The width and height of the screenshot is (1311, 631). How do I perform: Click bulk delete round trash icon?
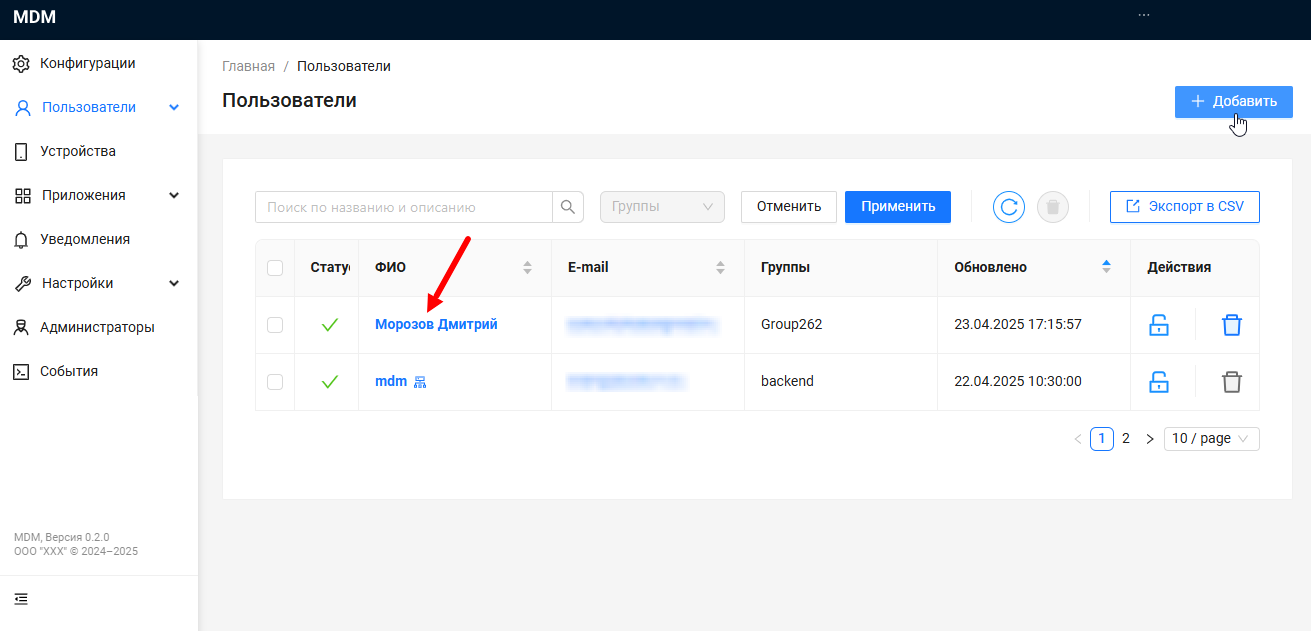coord(1053,207)
